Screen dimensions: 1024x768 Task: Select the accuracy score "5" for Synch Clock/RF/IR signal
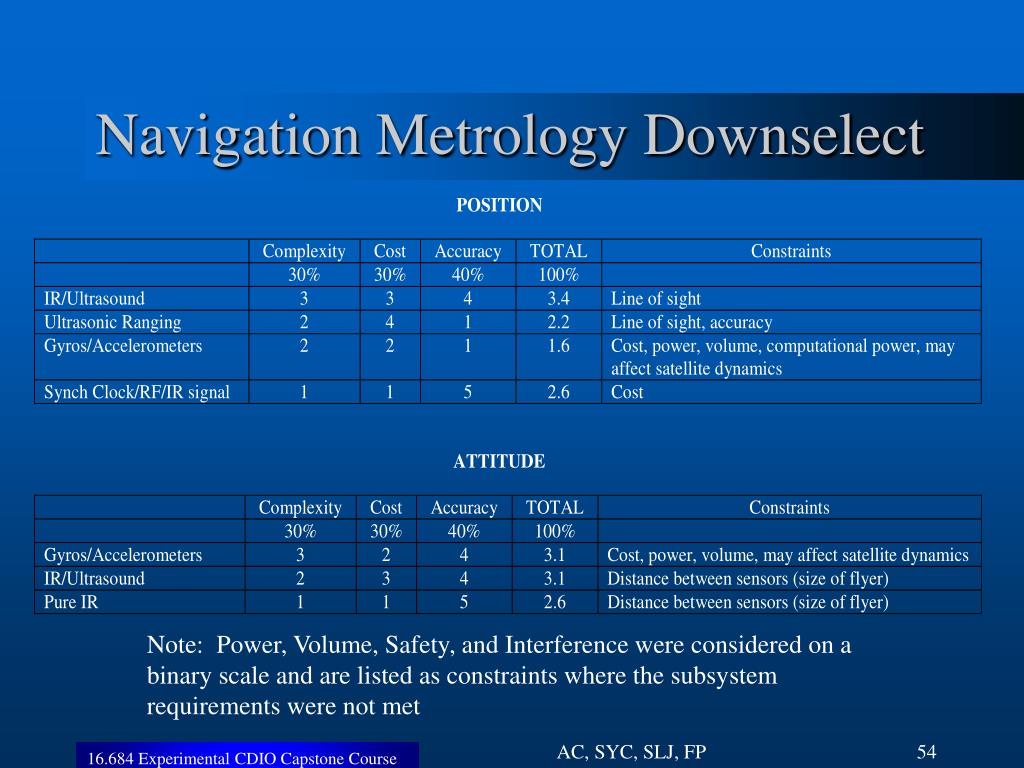pos(468,392)
